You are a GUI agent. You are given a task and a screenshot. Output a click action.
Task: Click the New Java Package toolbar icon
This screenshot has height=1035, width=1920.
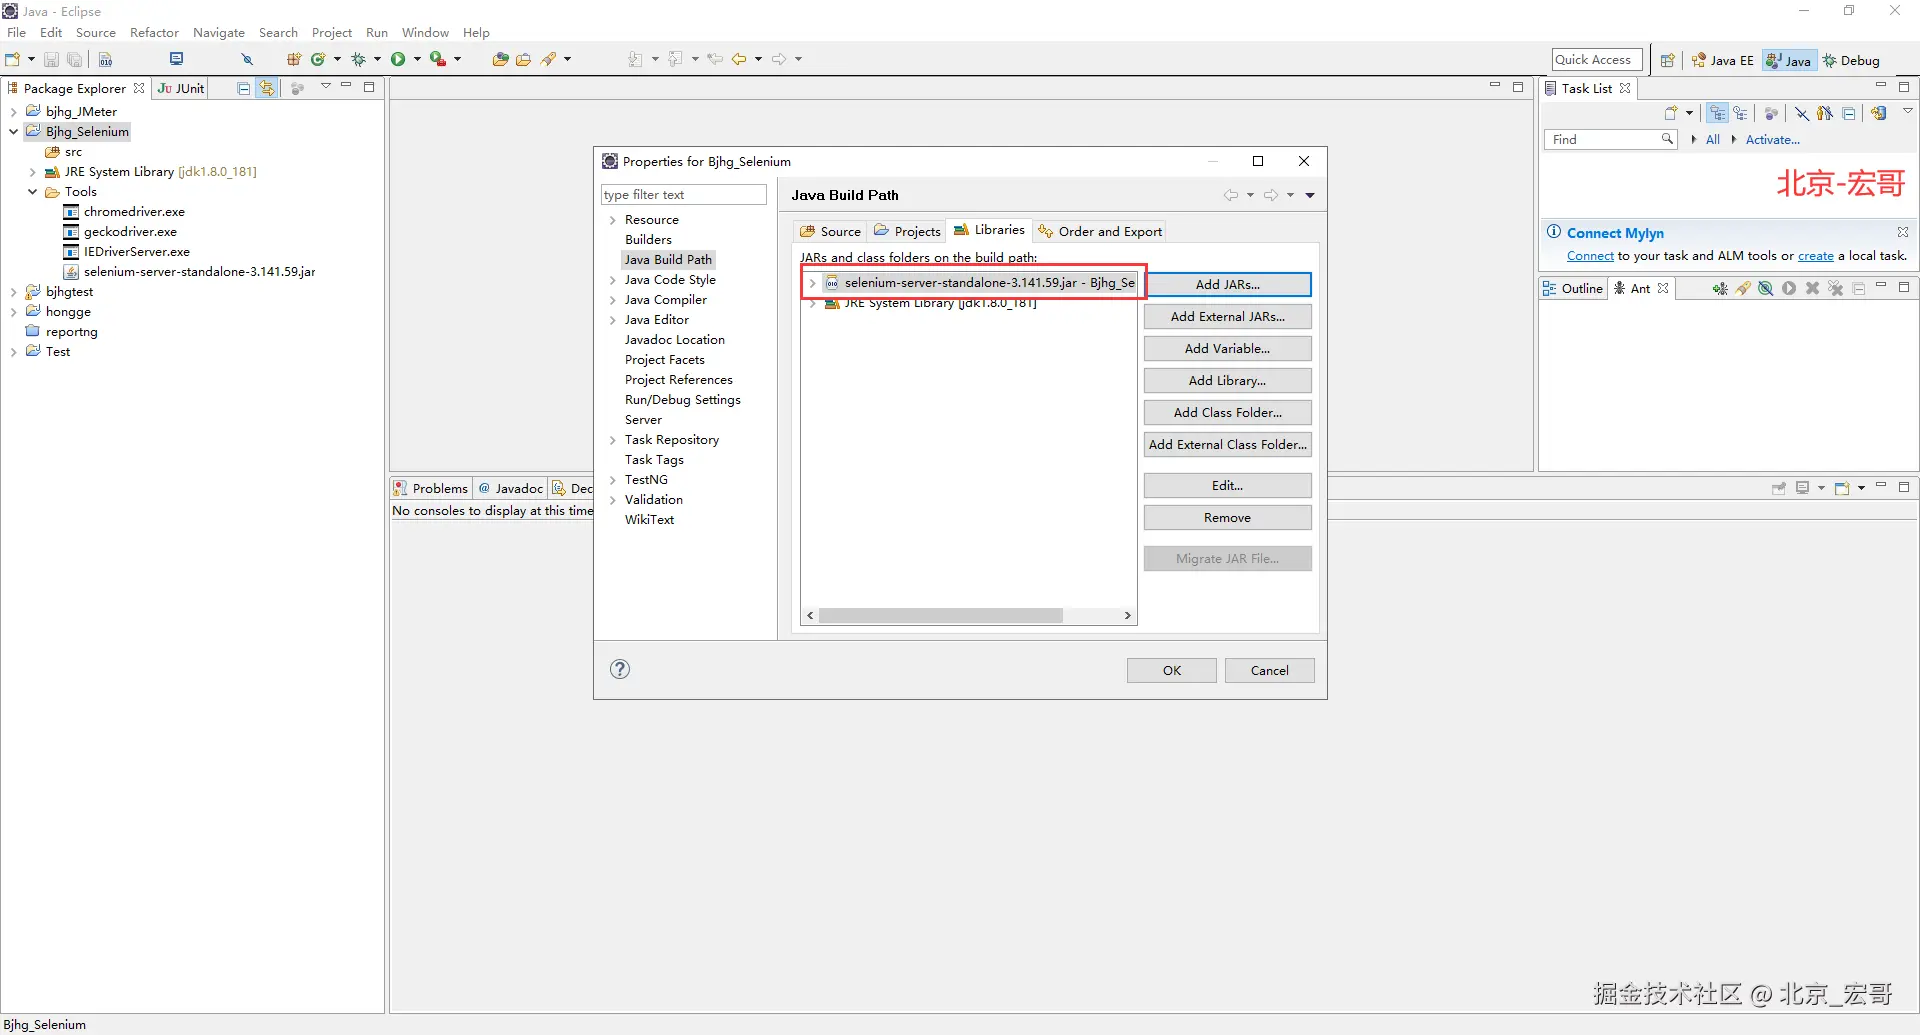(x=294, y=60)
